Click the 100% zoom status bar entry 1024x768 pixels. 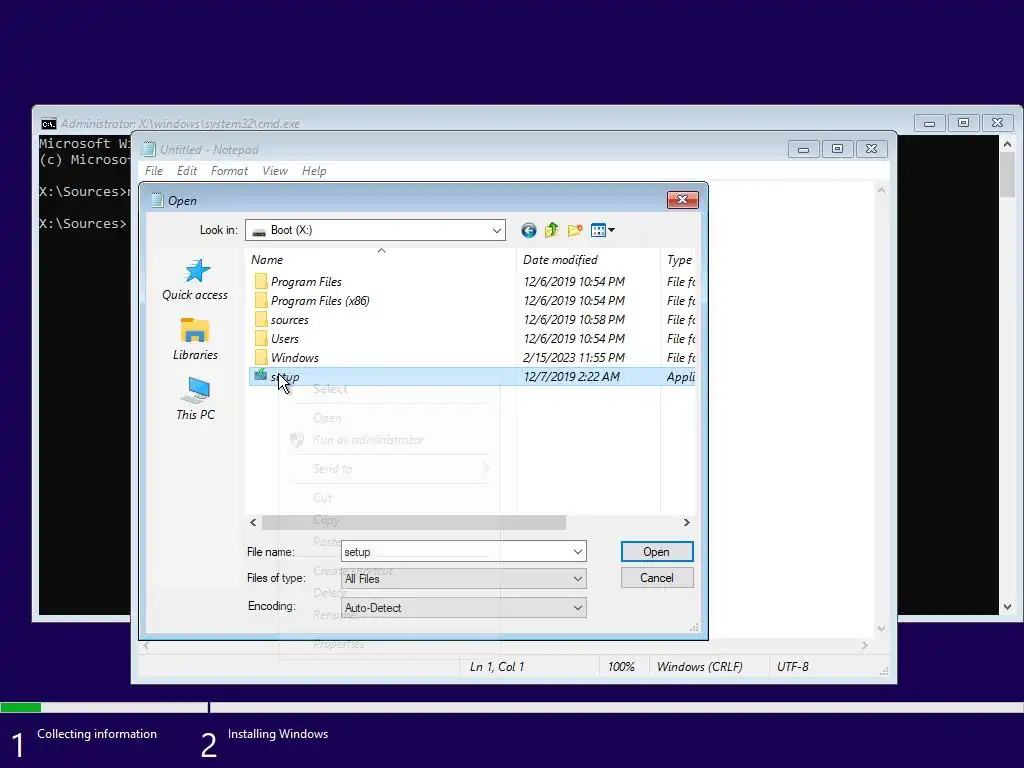click(x=621, y=667)
